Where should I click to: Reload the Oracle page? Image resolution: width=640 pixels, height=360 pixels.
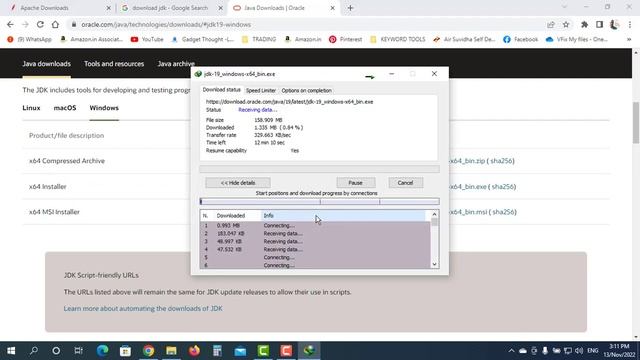[x=40, y=24]
